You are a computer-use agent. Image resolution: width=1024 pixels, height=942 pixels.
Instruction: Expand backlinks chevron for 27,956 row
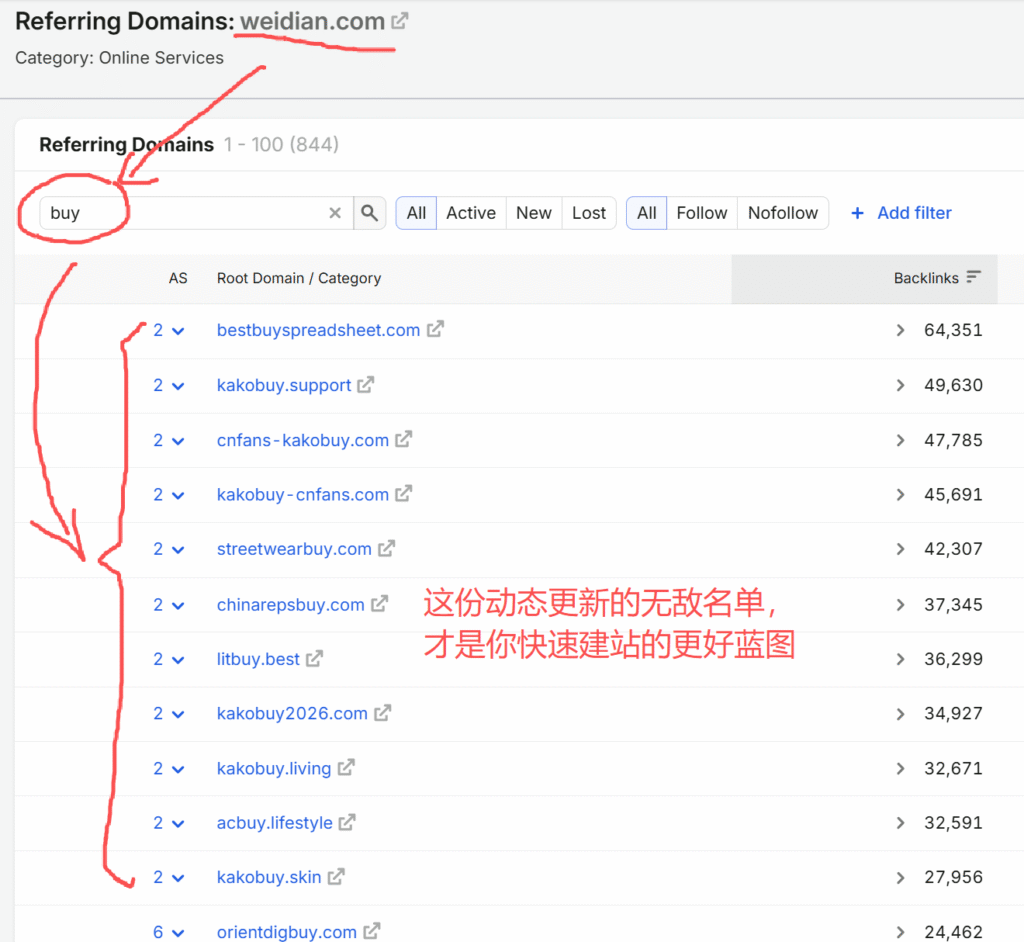pyautogui.click(x=901, y=877)
